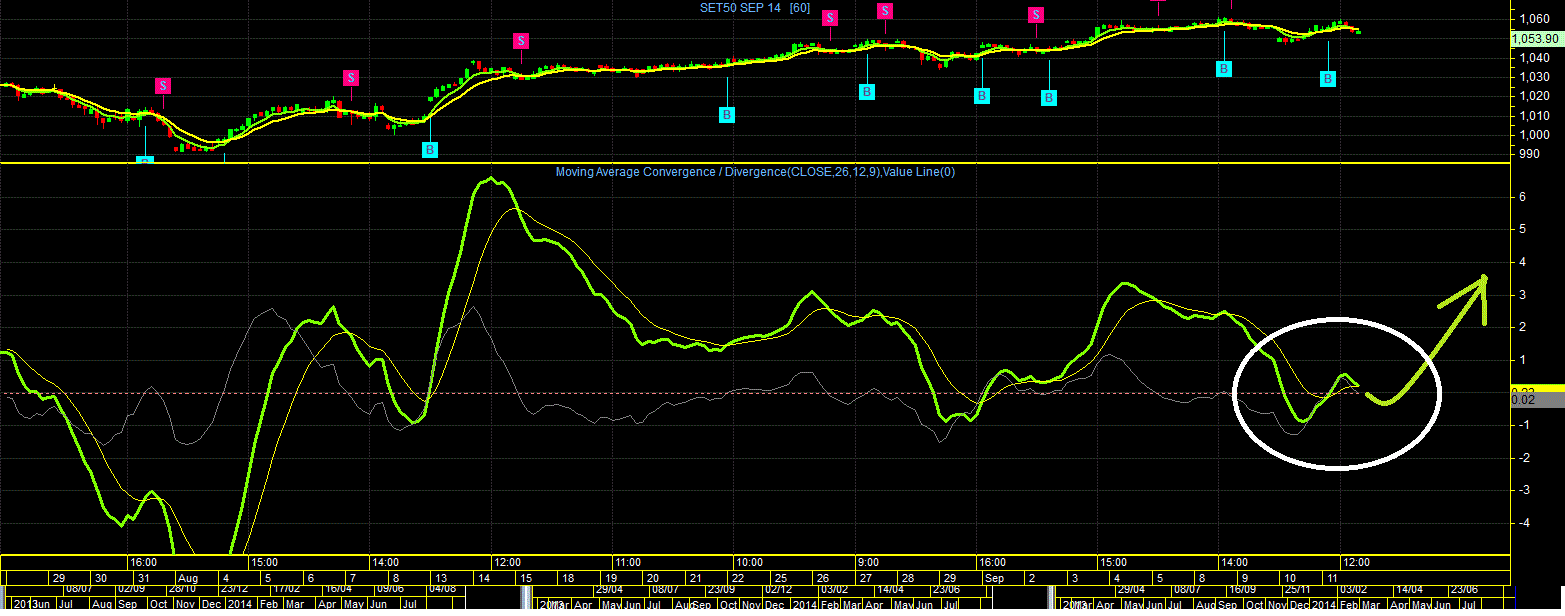Click the Aug month label on date axis
The width and height of the screenshot is (1565, 616).
[187, 578]
